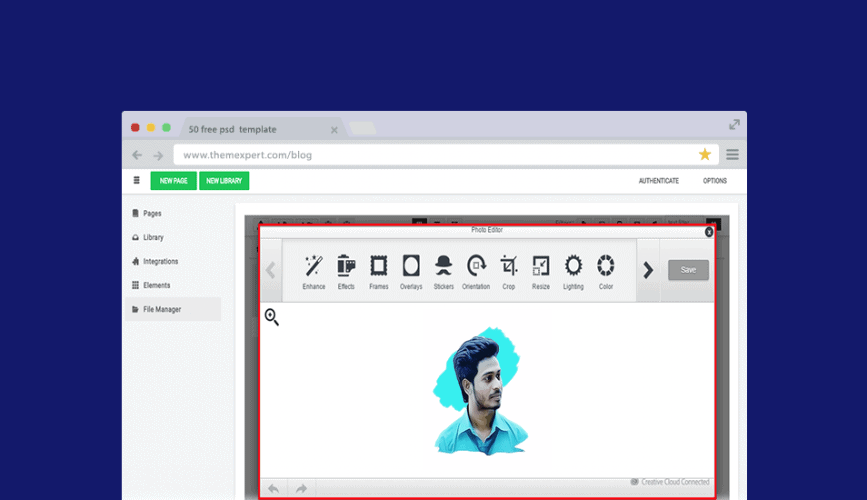Redo the photo edit
The height and width of the screenshot is (500, 867).
click(301, 488)
